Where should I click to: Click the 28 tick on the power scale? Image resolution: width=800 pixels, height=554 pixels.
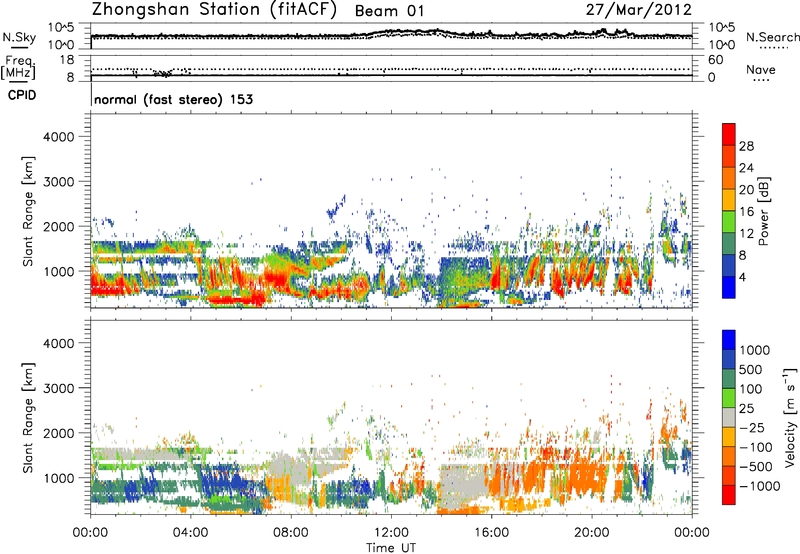pos(746,146)
